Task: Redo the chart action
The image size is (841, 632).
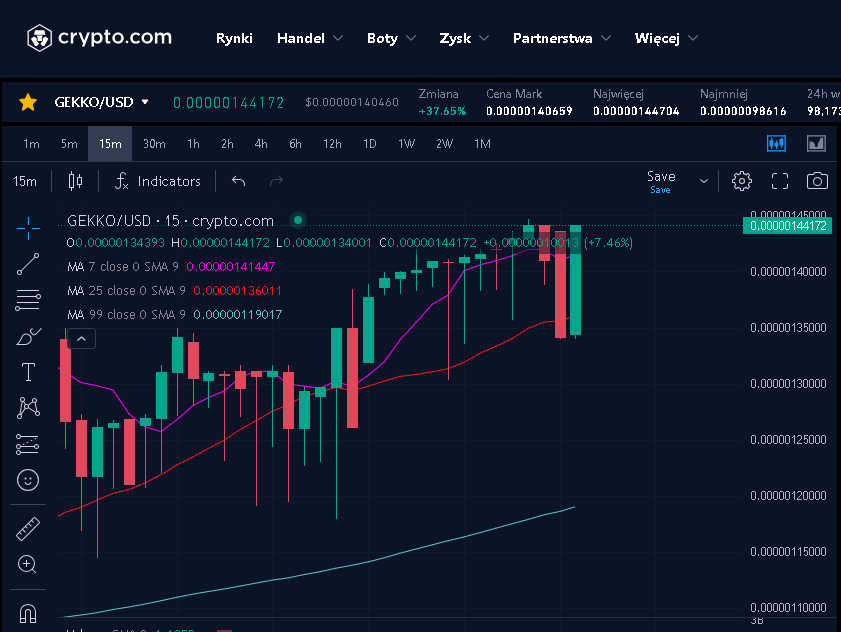Action: tap(276, 181)
